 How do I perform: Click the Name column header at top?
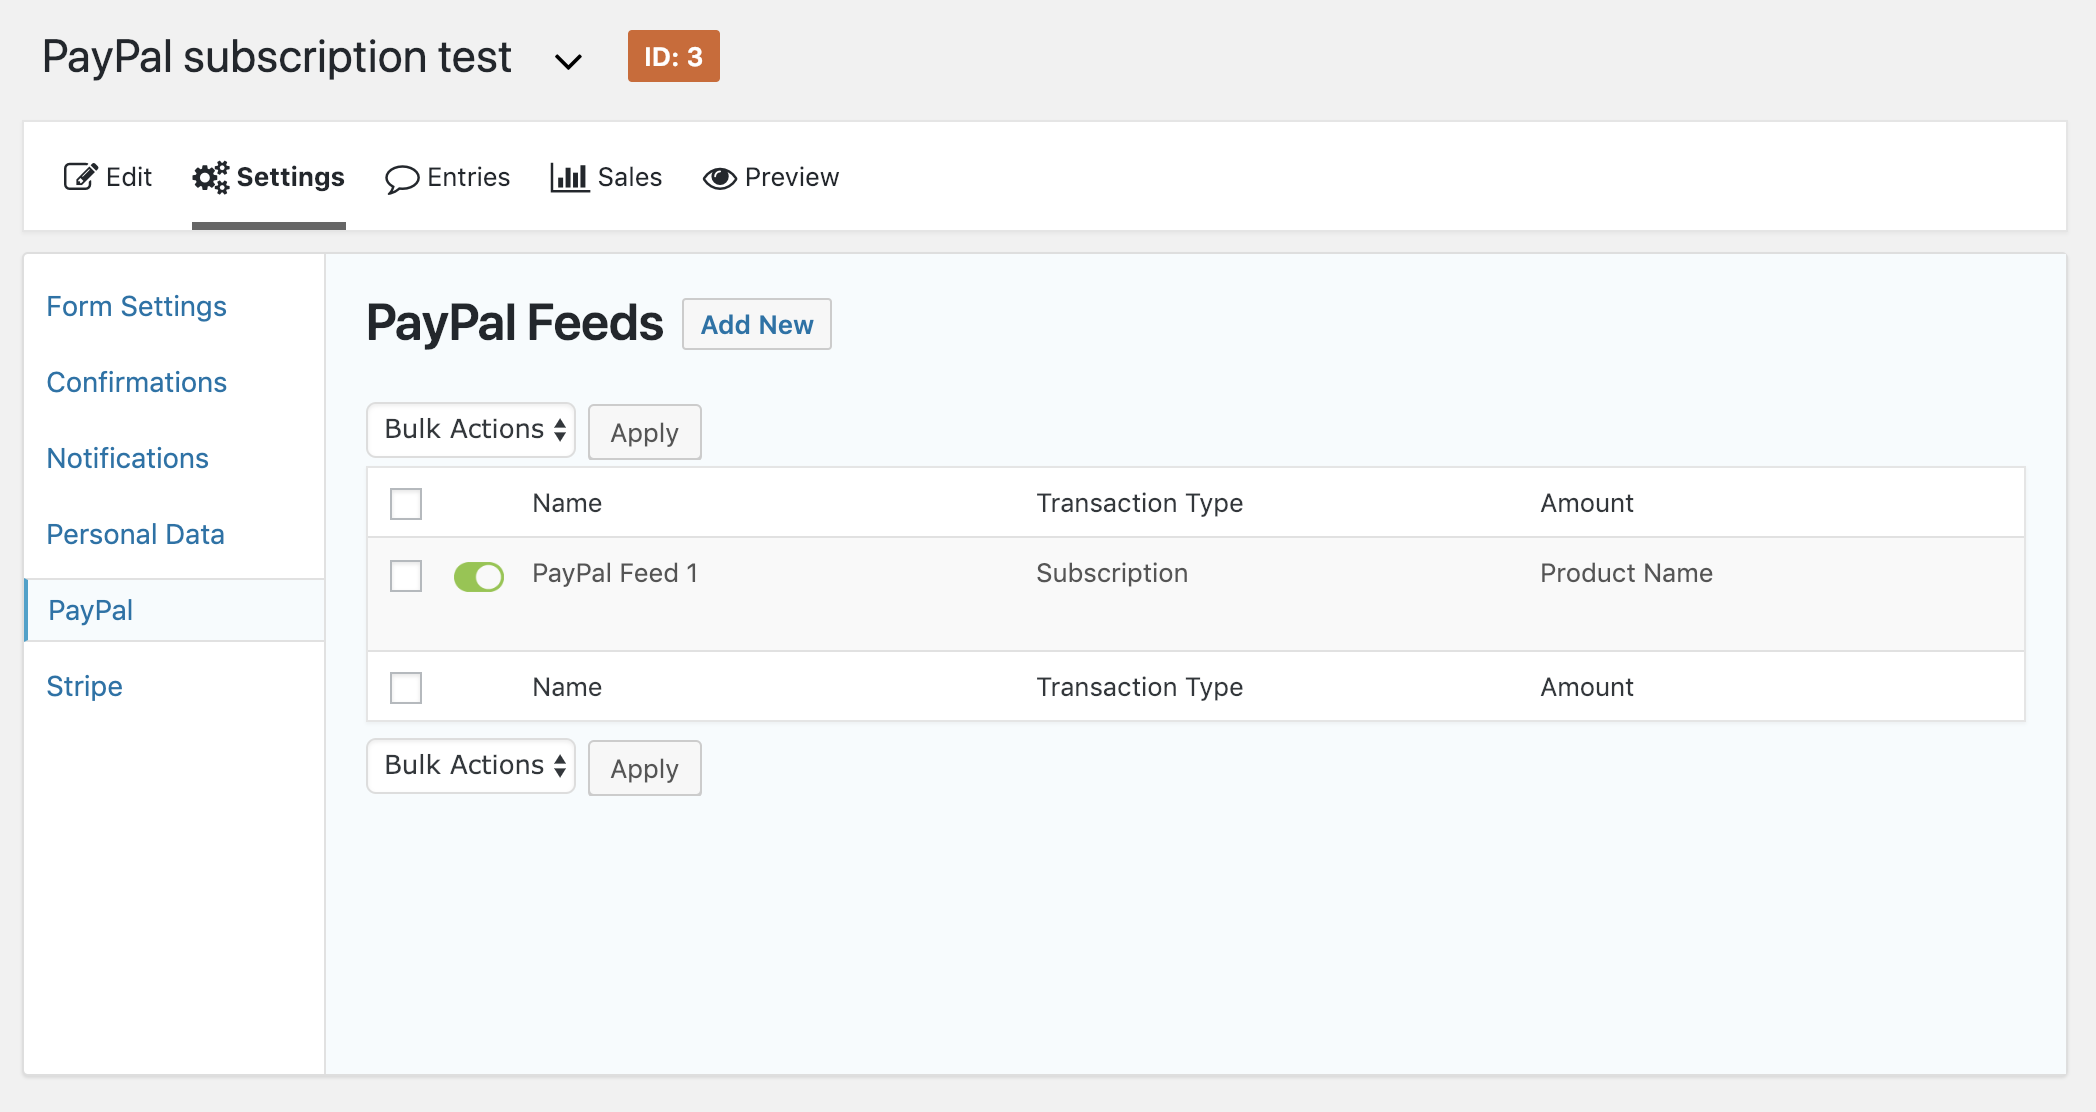567,503
